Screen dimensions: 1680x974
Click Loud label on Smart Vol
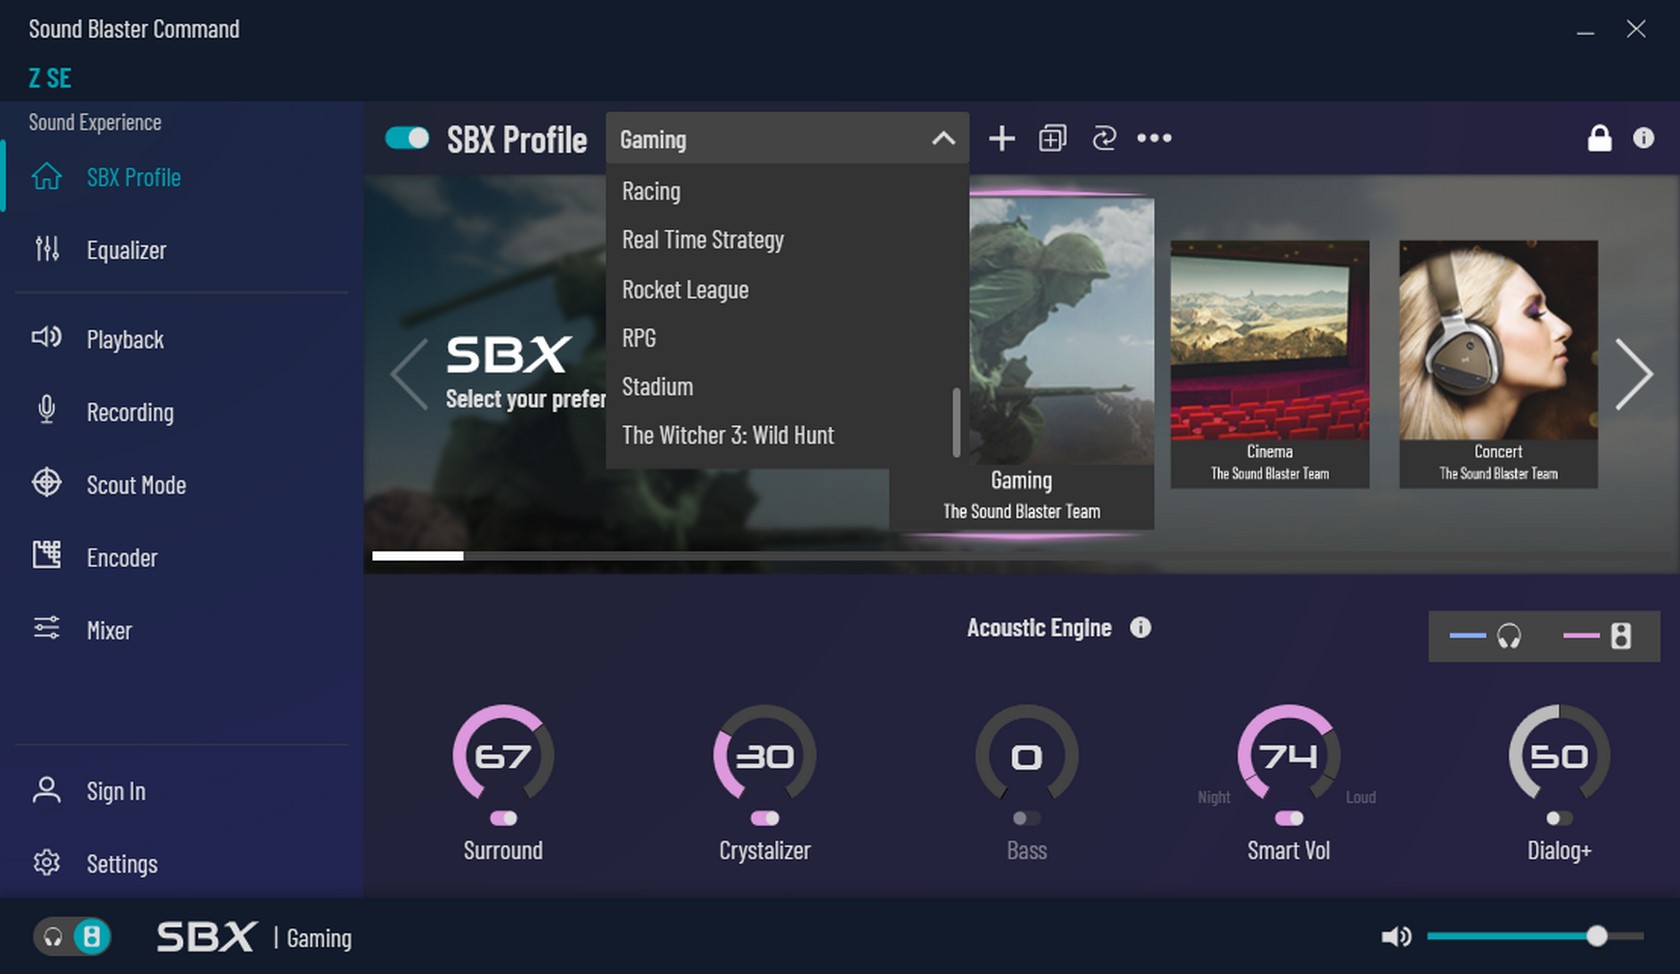(x=1361, y=797)
